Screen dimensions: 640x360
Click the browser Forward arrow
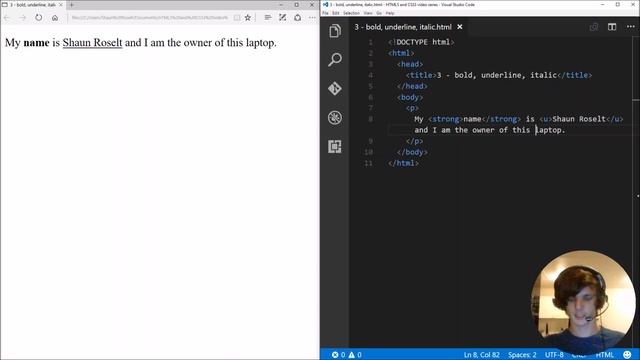pos(22,18)
